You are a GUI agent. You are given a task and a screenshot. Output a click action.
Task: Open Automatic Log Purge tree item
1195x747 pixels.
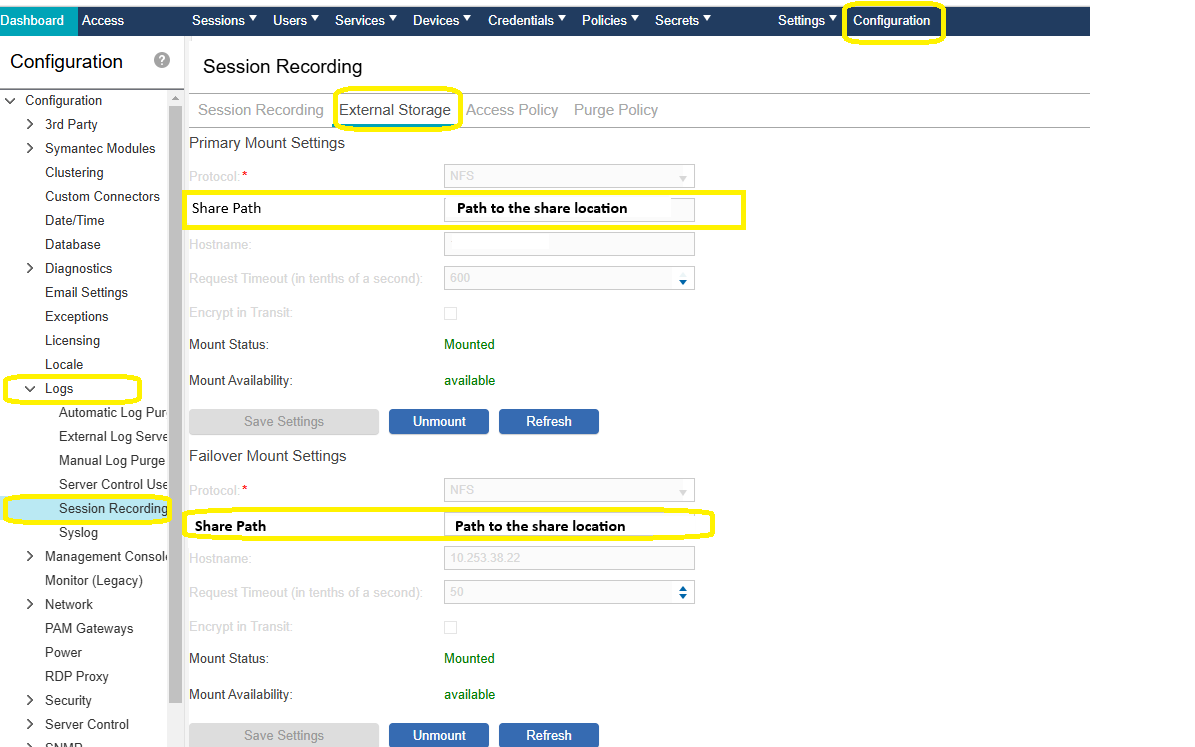pos(113,412)
